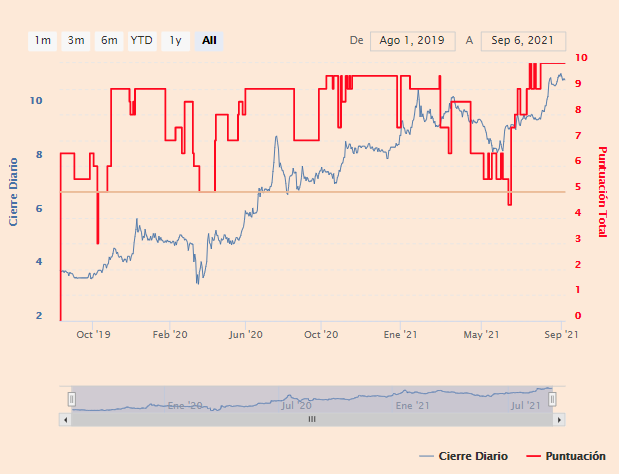
Task: Choose the 6m zoom range
Action: (109, 41)
